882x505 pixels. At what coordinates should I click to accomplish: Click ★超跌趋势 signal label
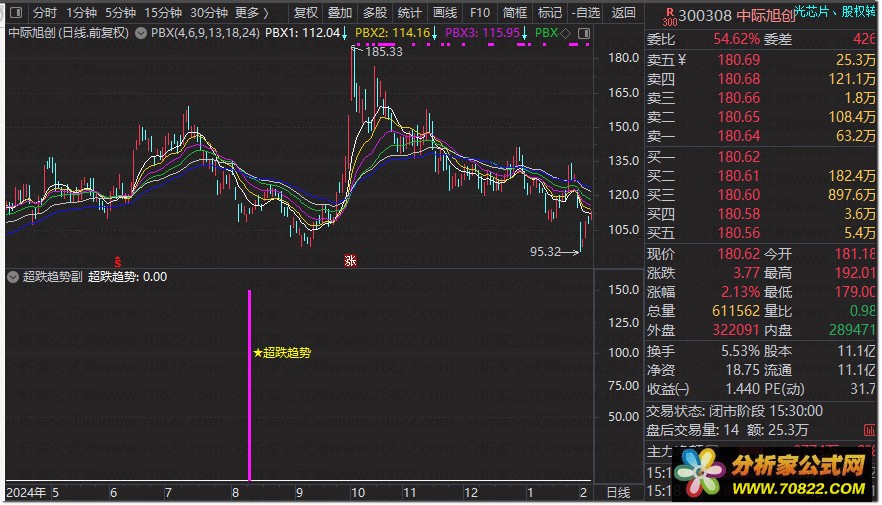pos(282,353)
